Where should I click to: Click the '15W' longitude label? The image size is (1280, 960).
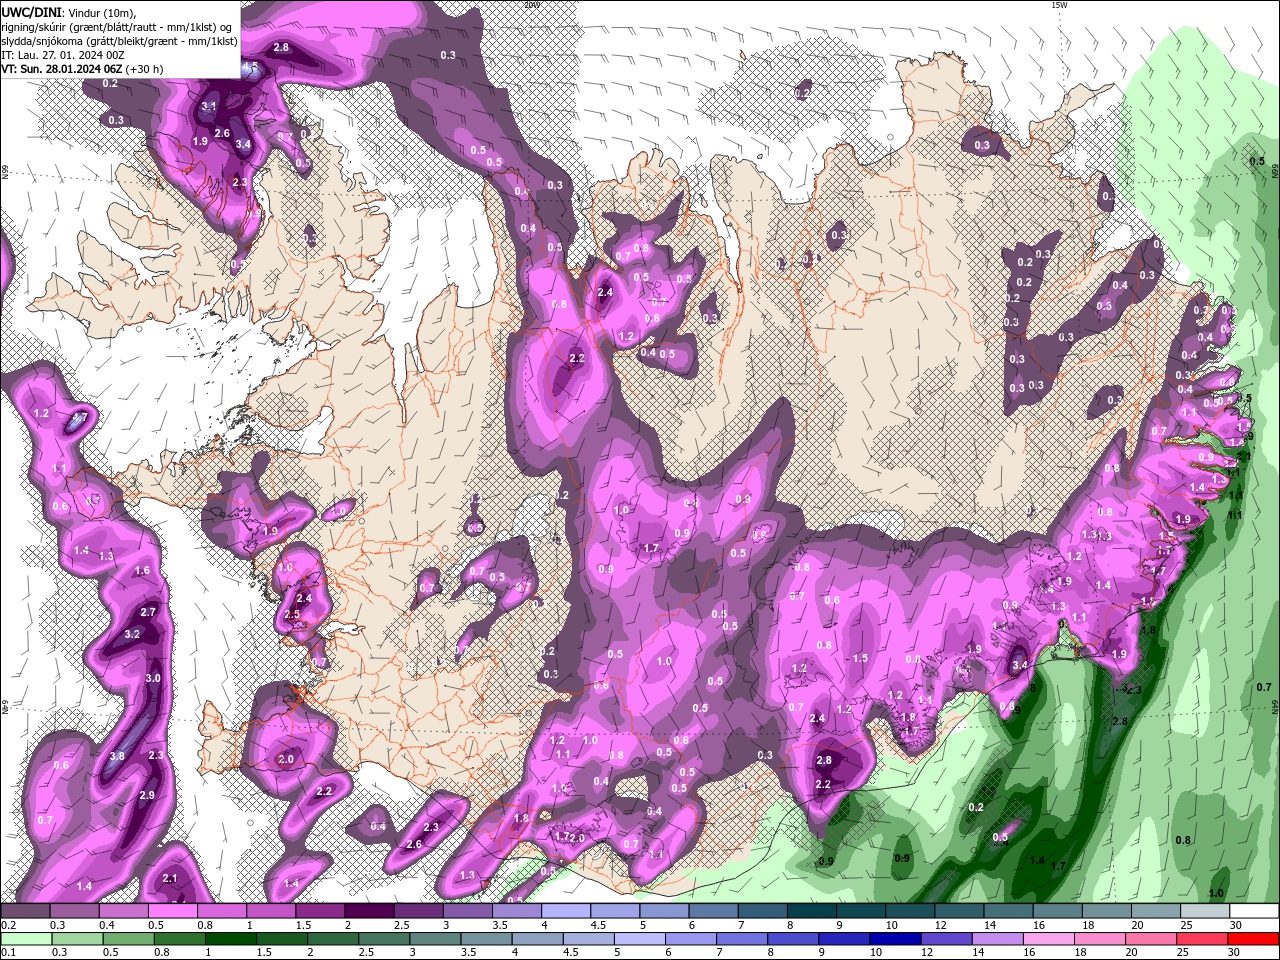point(1058,5)
